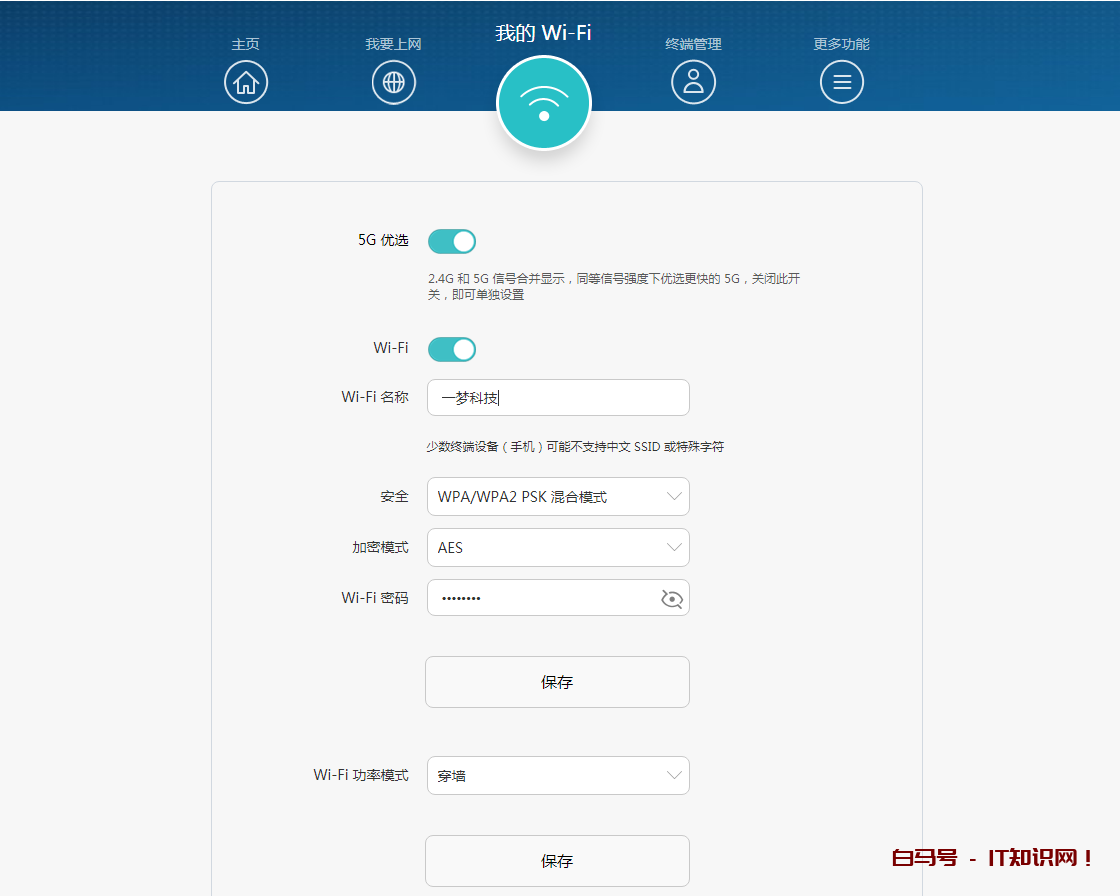The height and width of the screenshot is (896, 1120).
Task: Click the 终端管理 user icon
Action: pyautogui.click(x=693, y=82)
